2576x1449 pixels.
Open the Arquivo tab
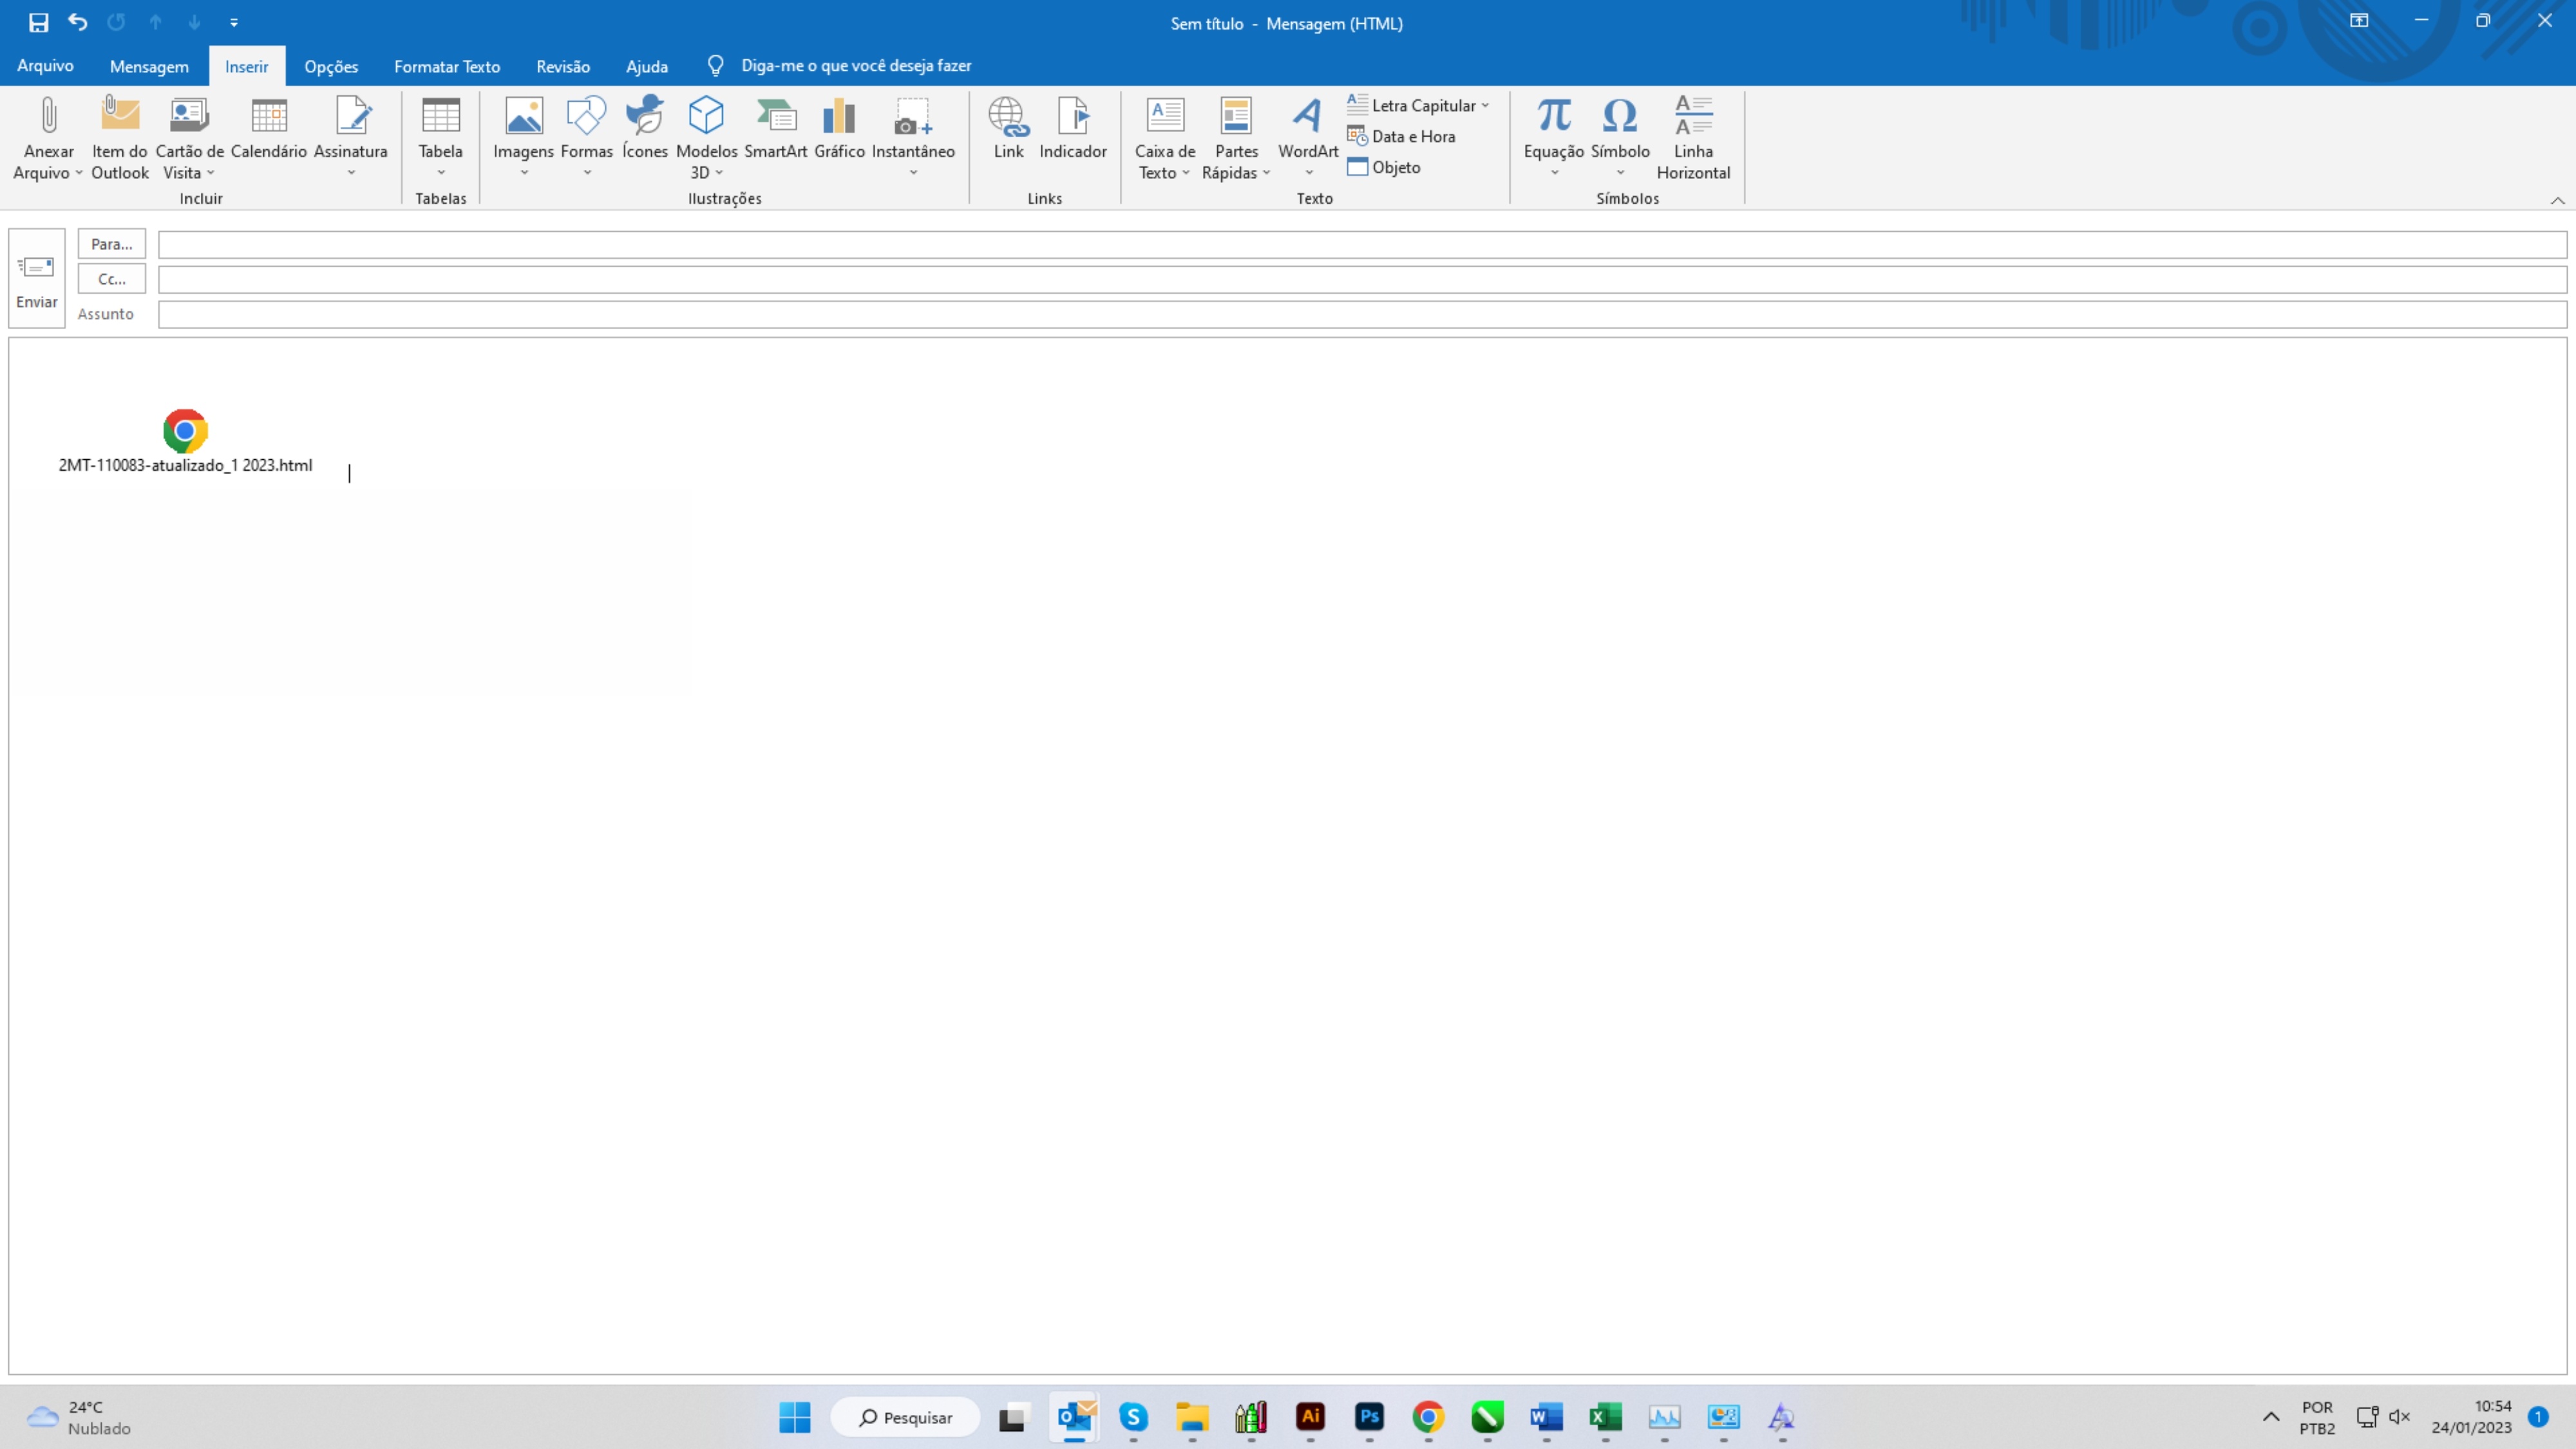click(45, 65)
